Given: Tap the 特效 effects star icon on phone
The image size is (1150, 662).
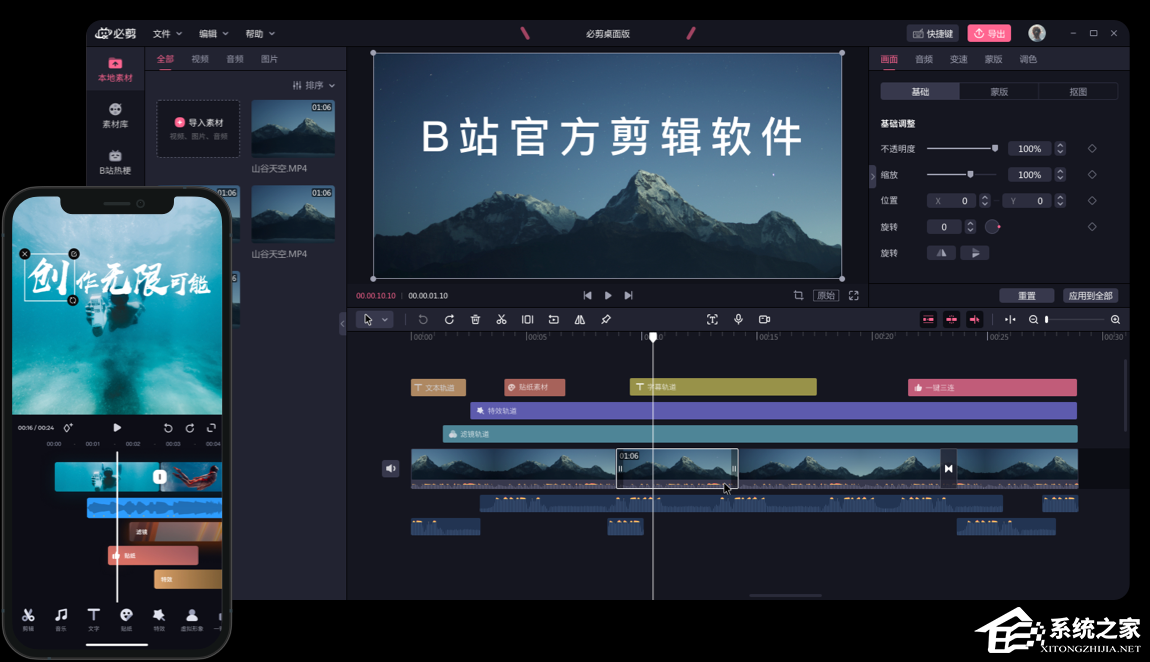Looking at the screenshot, I should click(x=158, y=619).
